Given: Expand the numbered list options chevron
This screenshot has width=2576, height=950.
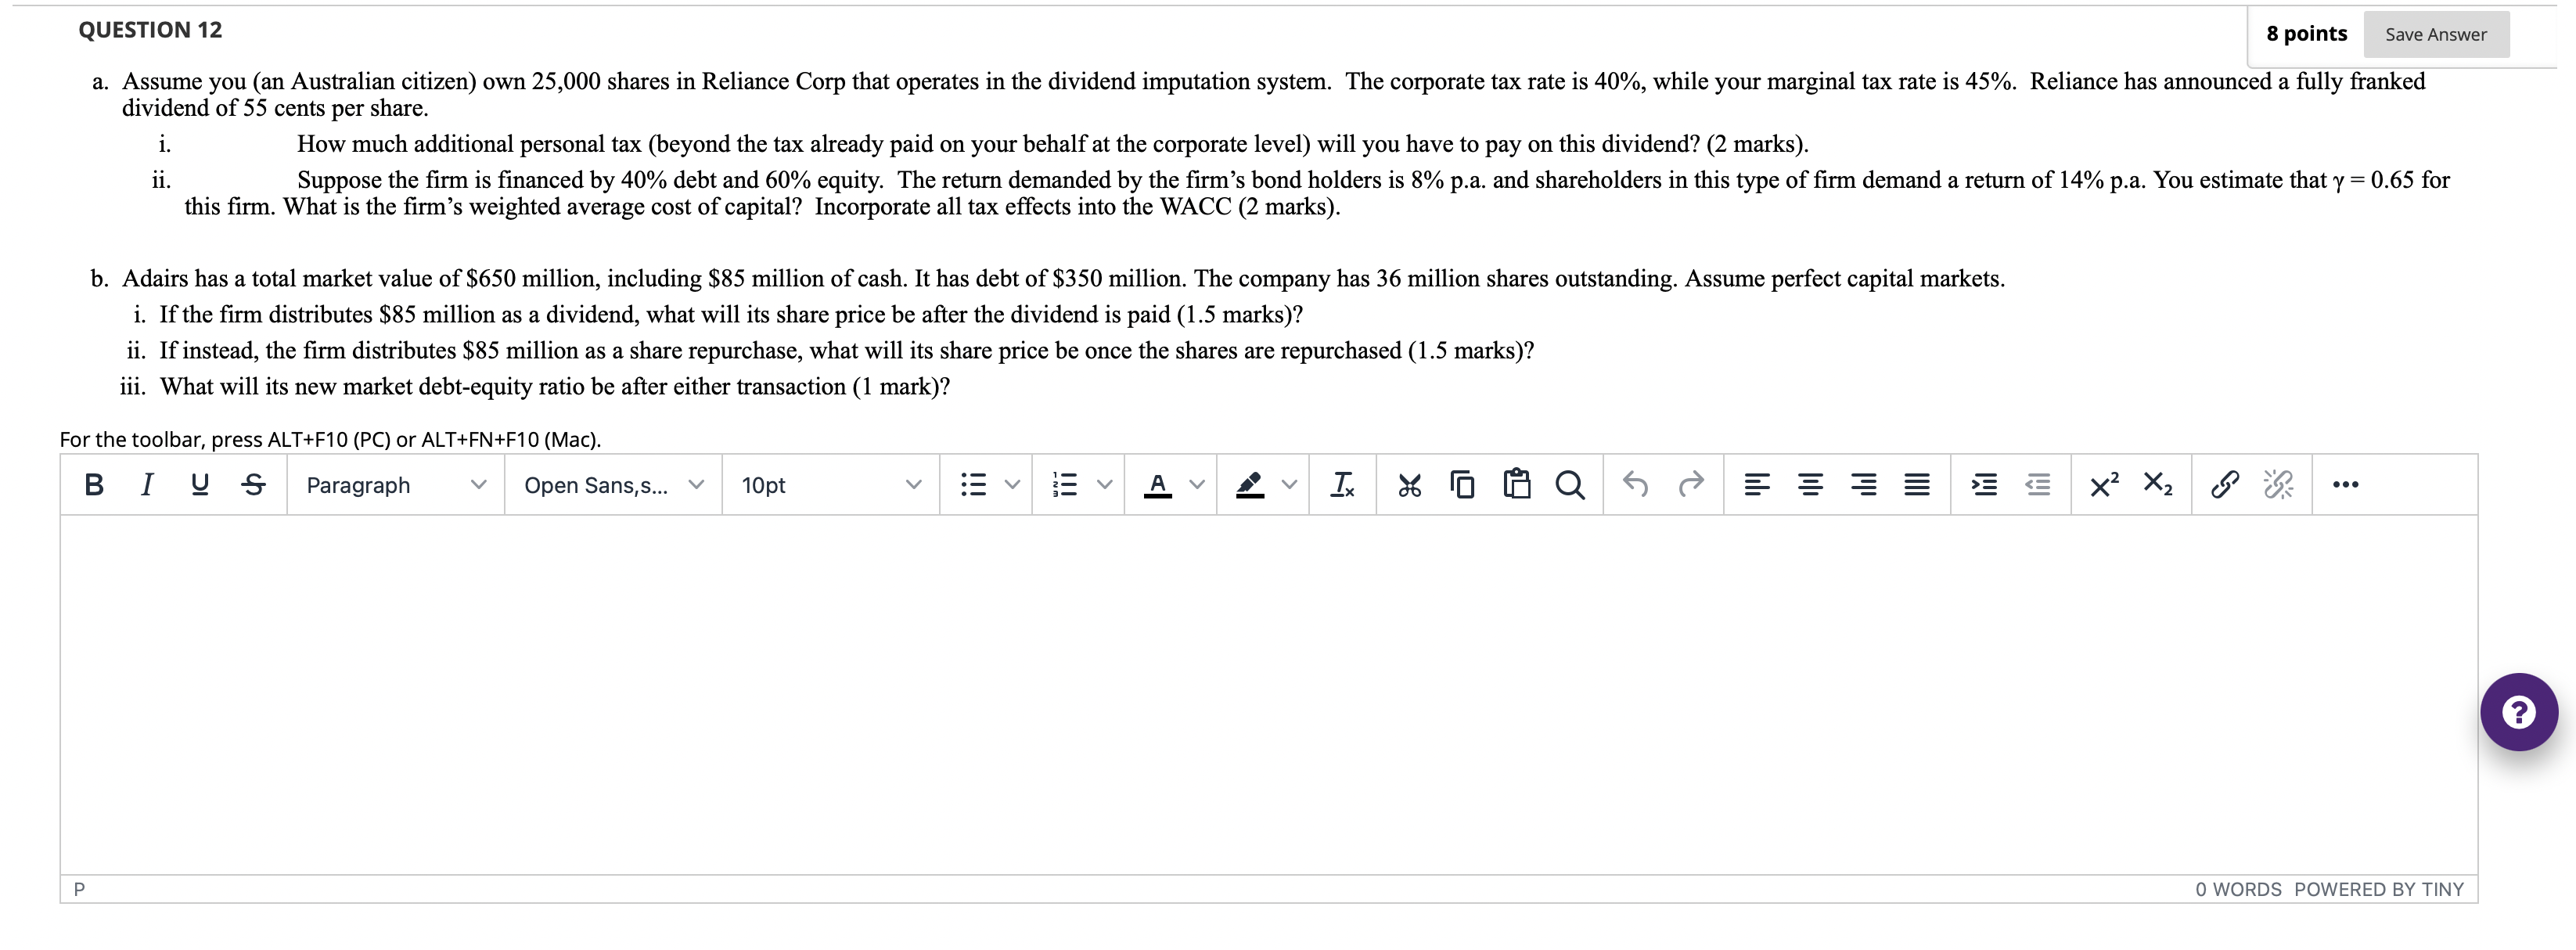Looking at the screenshot, I should (x=1105, y=485).
